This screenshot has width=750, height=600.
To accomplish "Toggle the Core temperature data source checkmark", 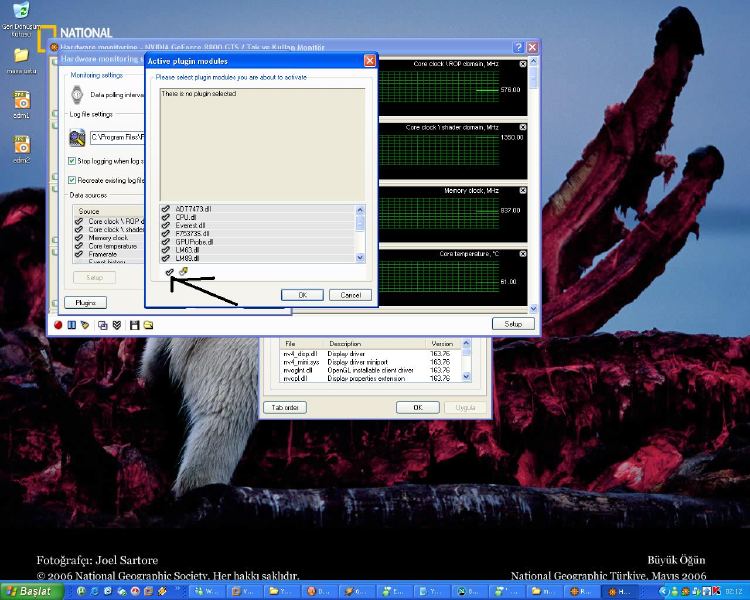I will pos(79,246).
